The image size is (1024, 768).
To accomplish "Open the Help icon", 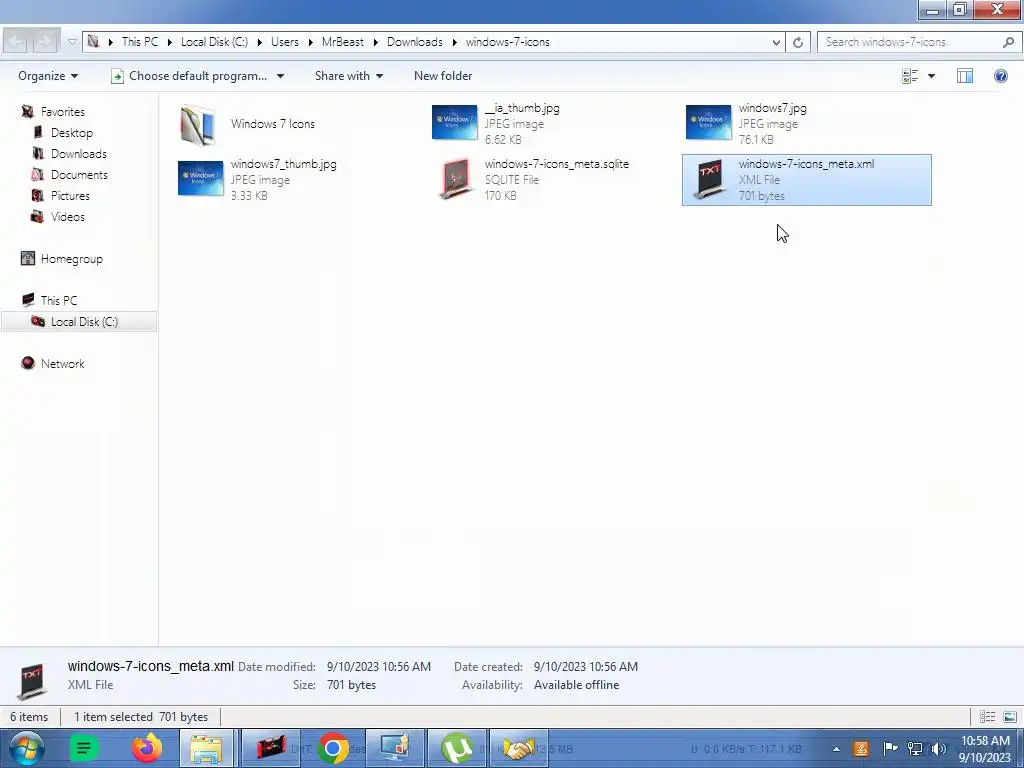I will pyautogui.click(x=1000, y=76).
